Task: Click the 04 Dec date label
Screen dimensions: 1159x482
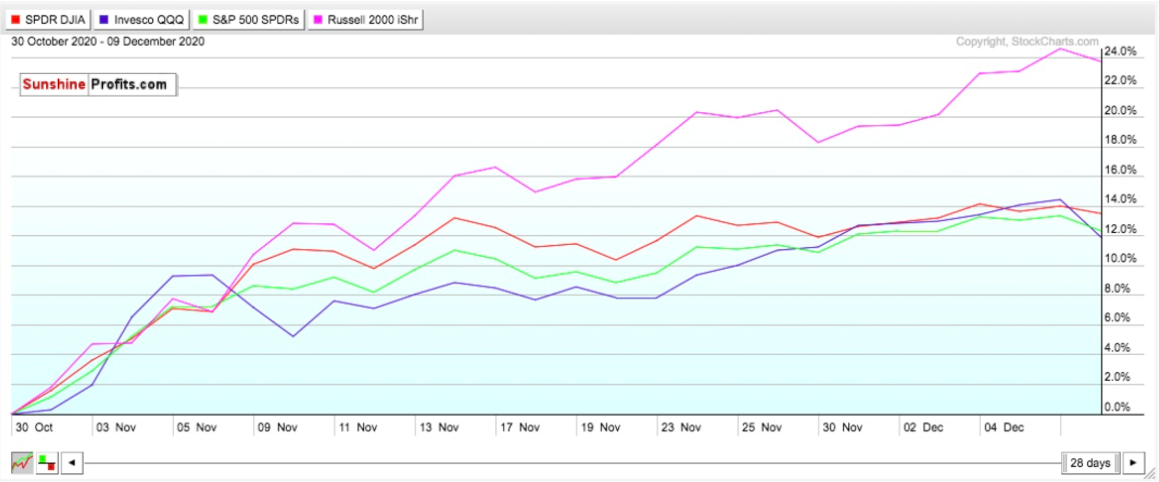Action: pos(1005,427)
